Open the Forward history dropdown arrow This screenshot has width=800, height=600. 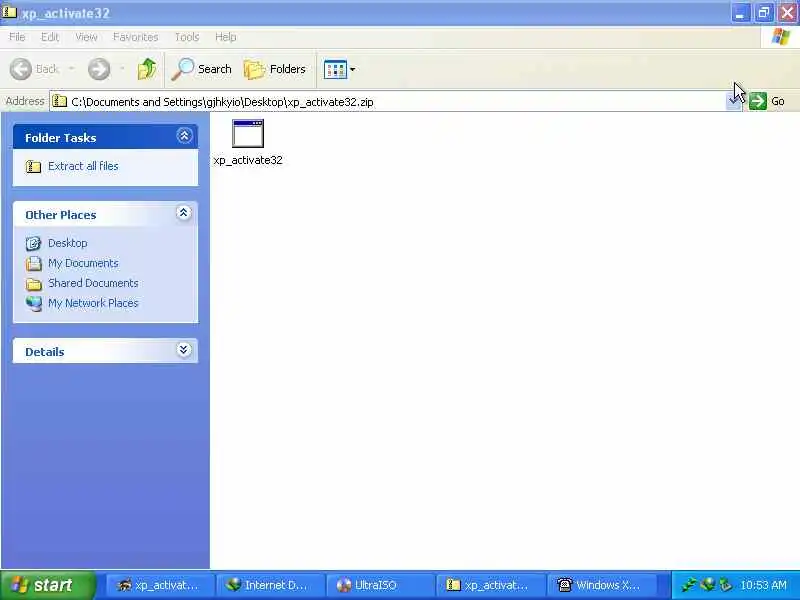tap(122, 69)
